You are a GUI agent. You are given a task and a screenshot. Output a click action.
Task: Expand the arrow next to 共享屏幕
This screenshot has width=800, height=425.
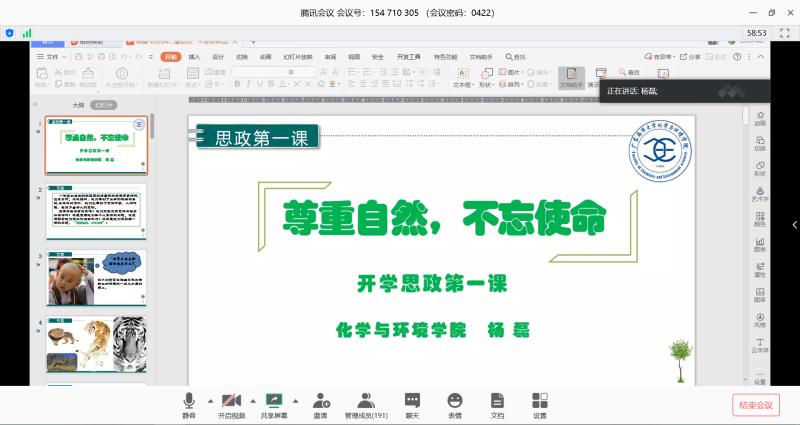click(x=296, y=398)
